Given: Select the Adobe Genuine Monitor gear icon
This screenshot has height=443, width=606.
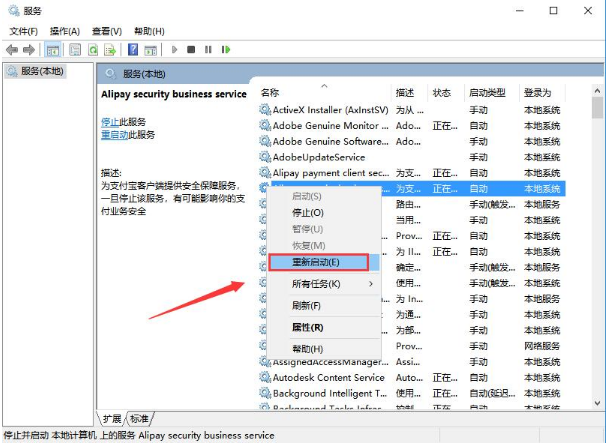Looking at the screenshot, I should (265, 126).
